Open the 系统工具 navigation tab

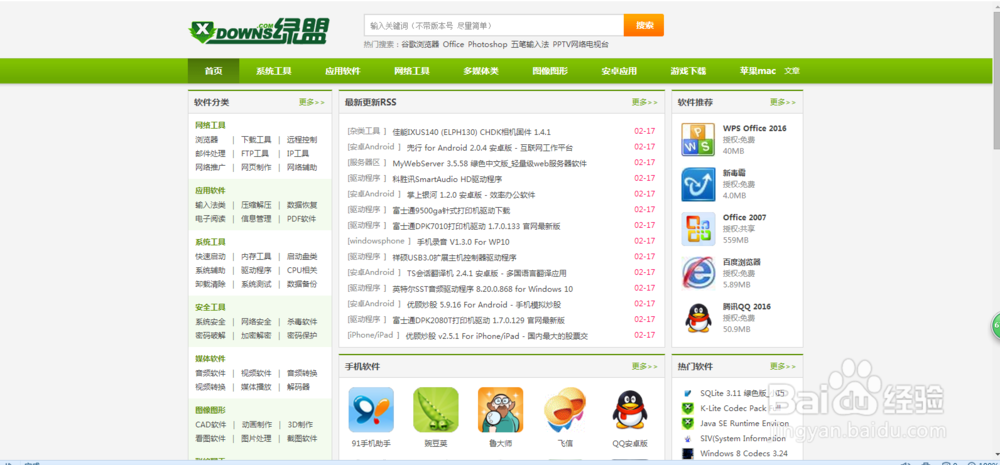click(x=274, y=71)
